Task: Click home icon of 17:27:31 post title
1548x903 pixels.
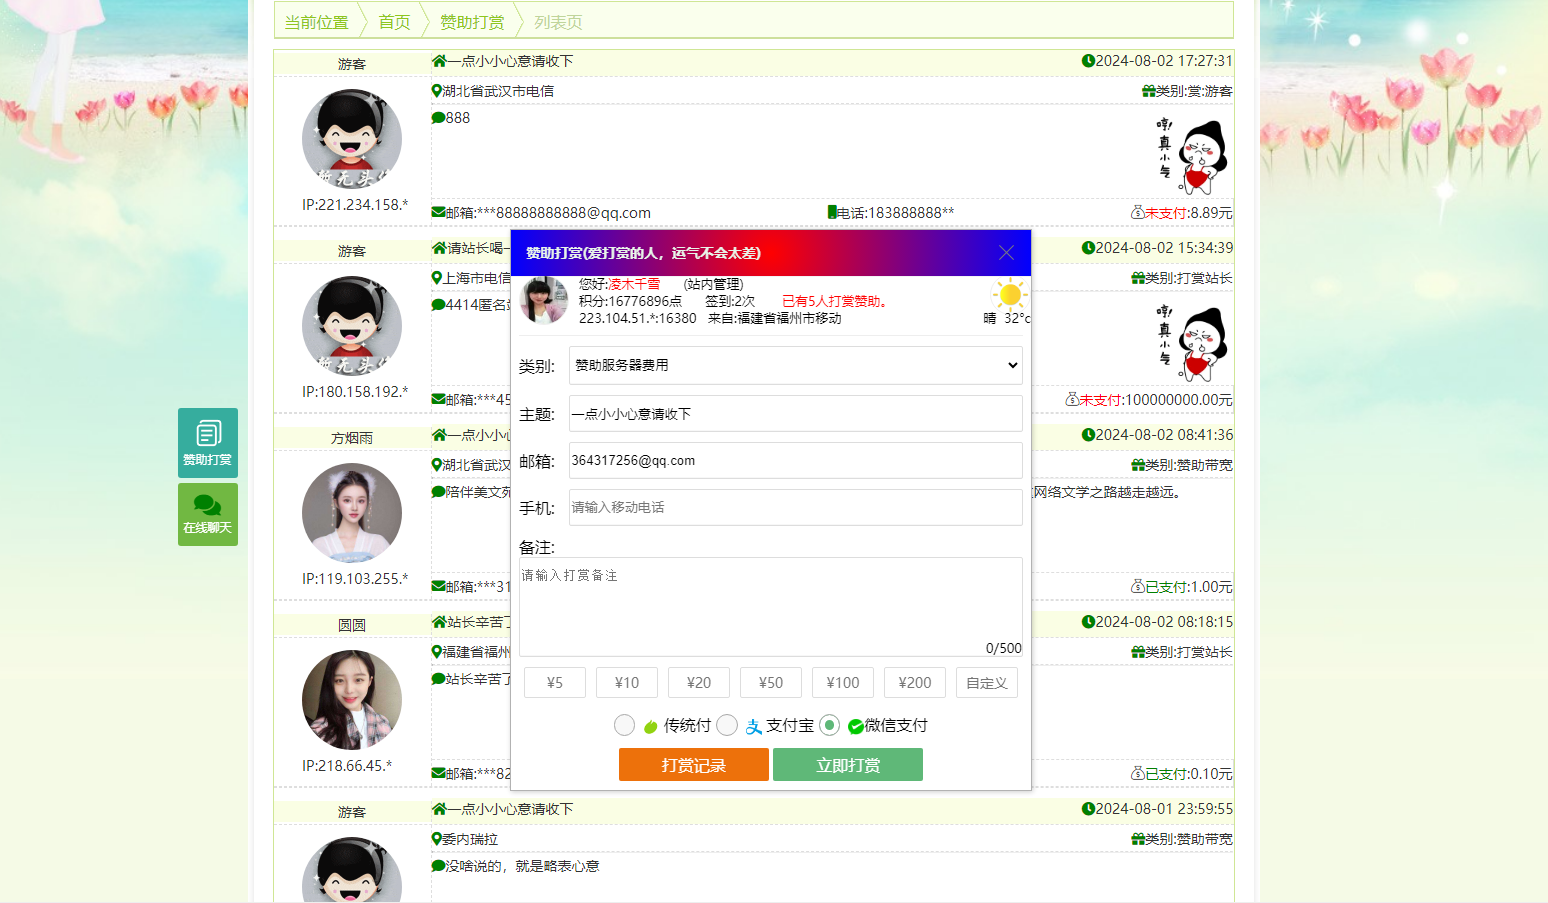Action: pos(439,61)
